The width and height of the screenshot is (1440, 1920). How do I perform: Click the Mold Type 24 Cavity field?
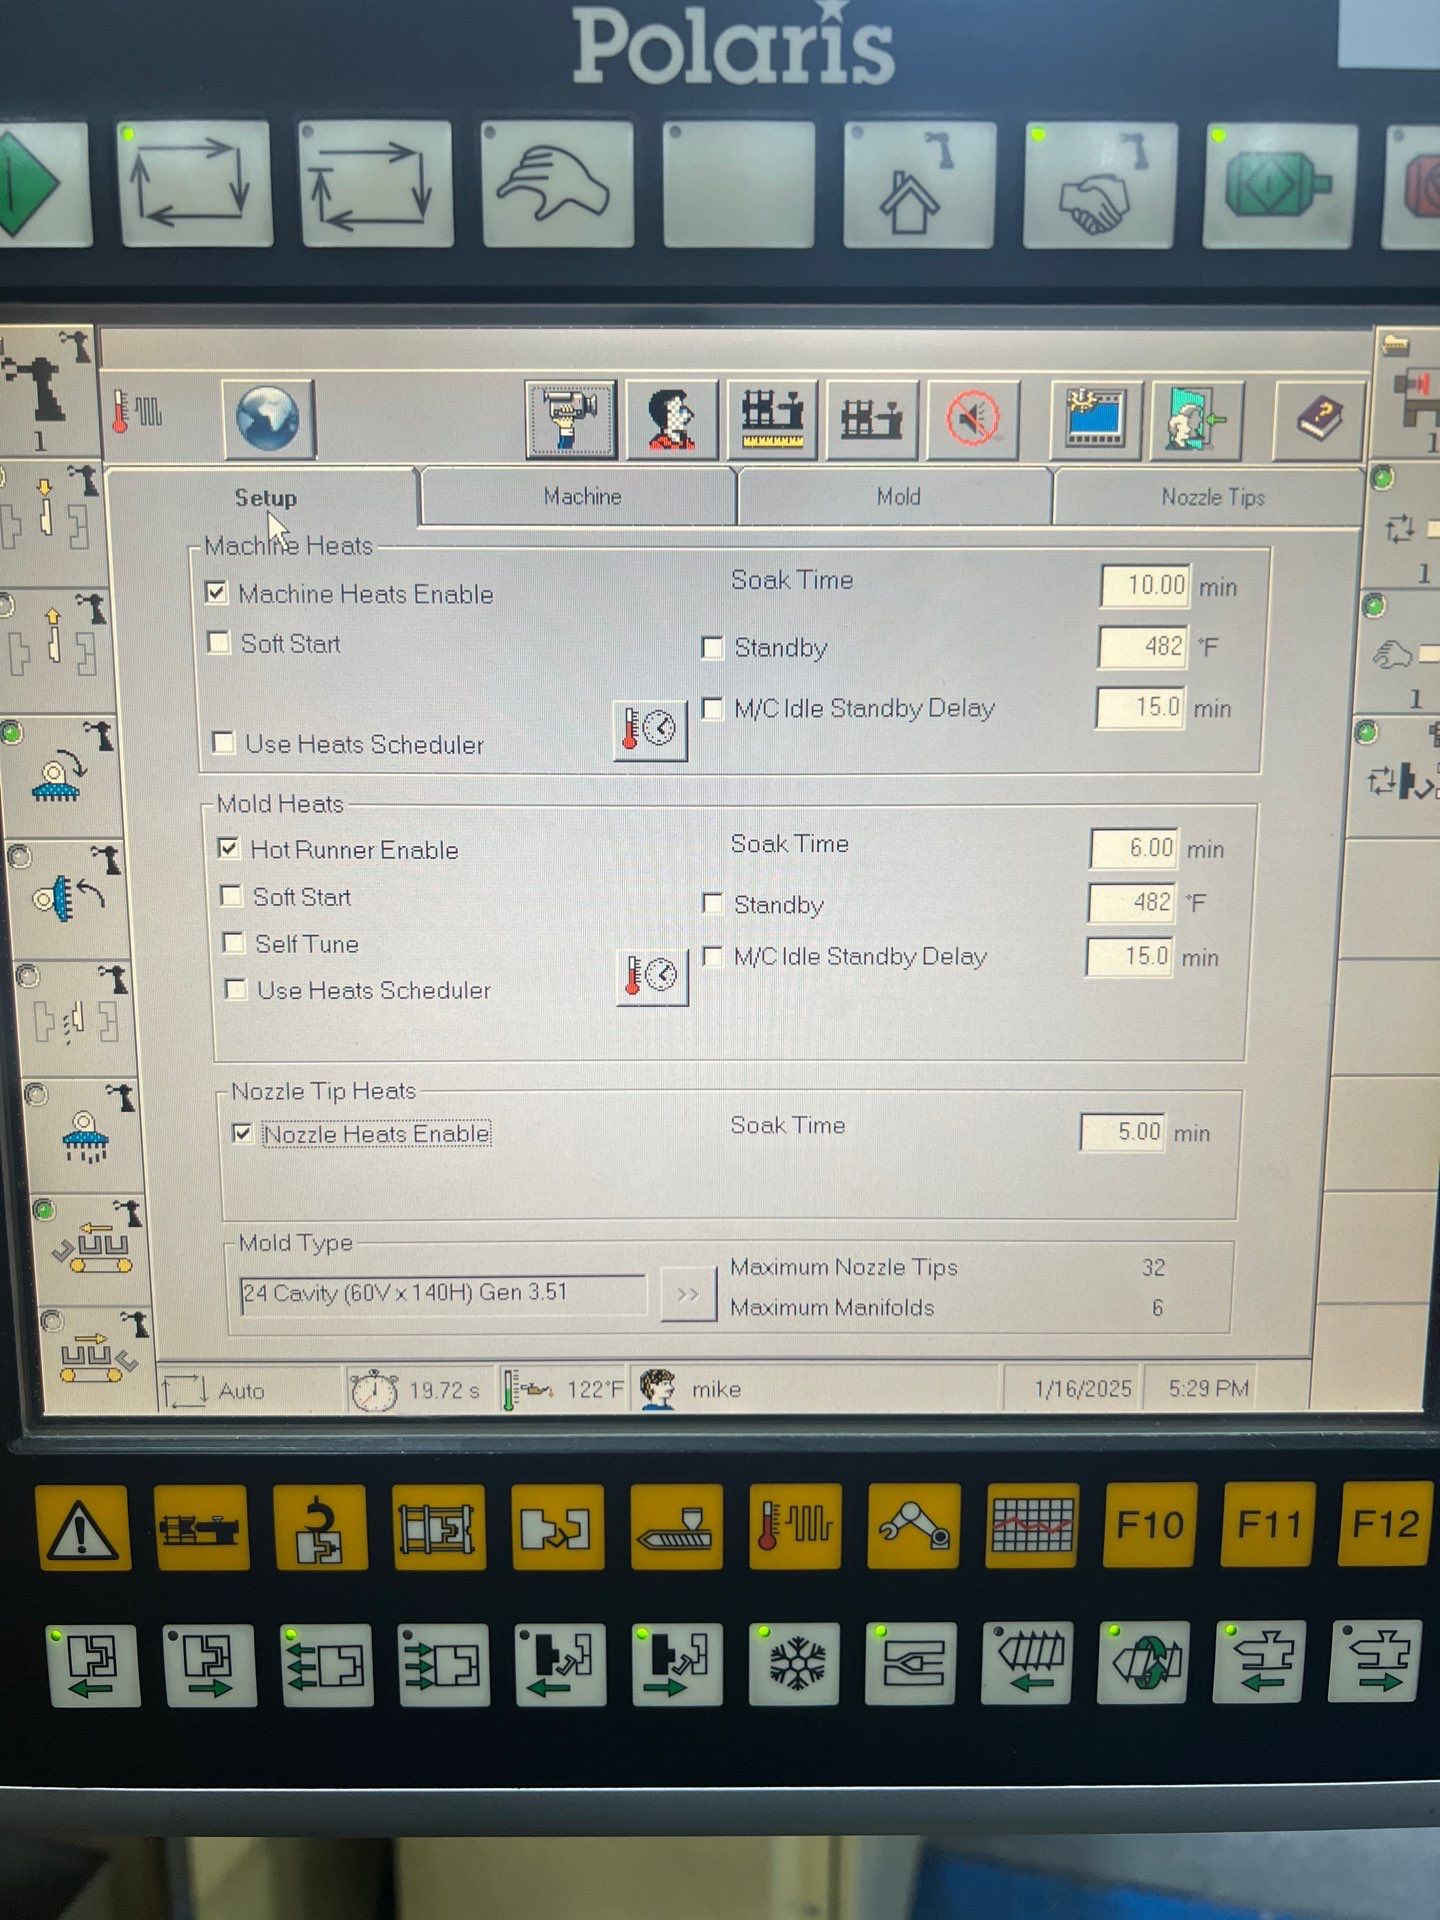click(x=443, y=1294)
